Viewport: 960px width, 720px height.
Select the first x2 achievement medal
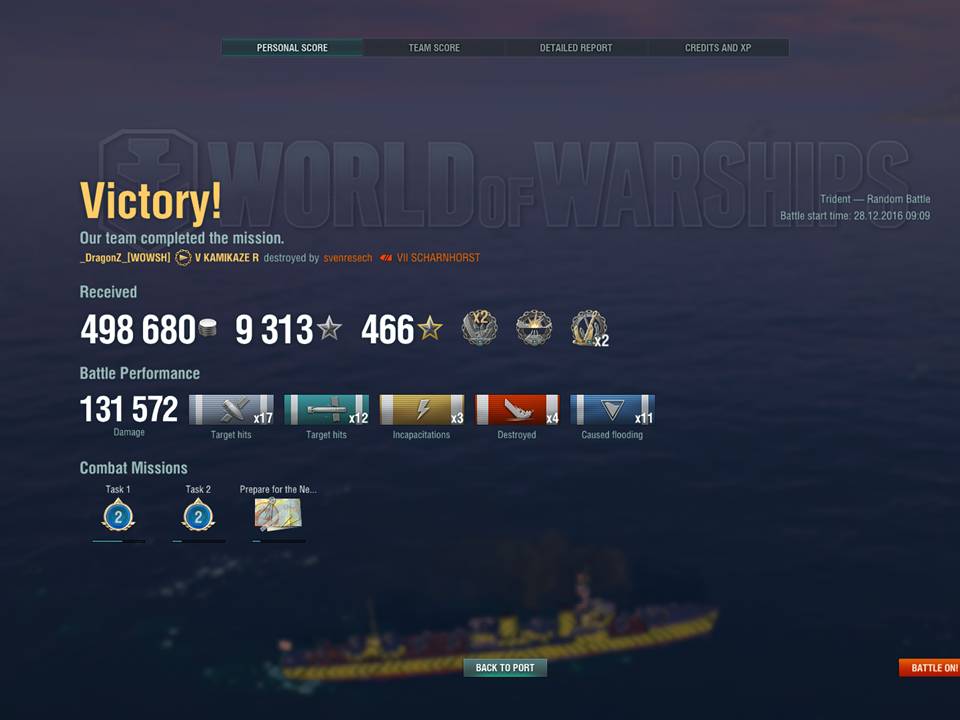coord(479,328)
